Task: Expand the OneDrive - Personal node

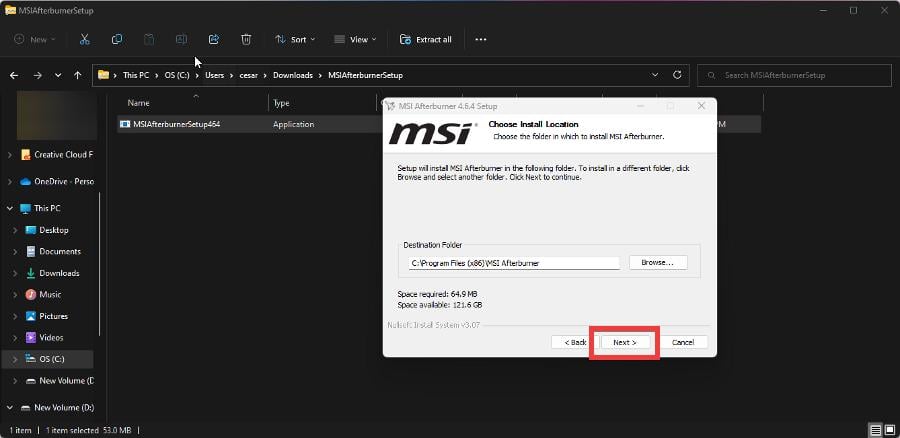Action: click(x=10, y=182)
